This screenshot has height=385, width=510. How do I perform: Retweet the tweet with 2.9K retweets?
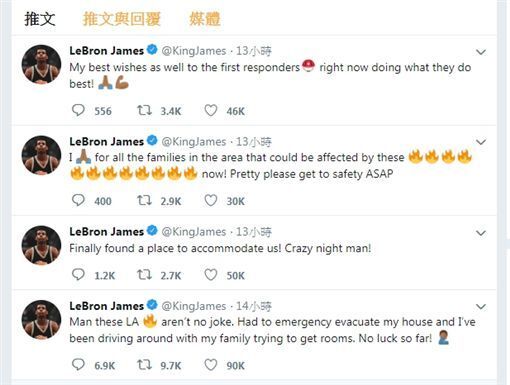(x=144, y=200)
